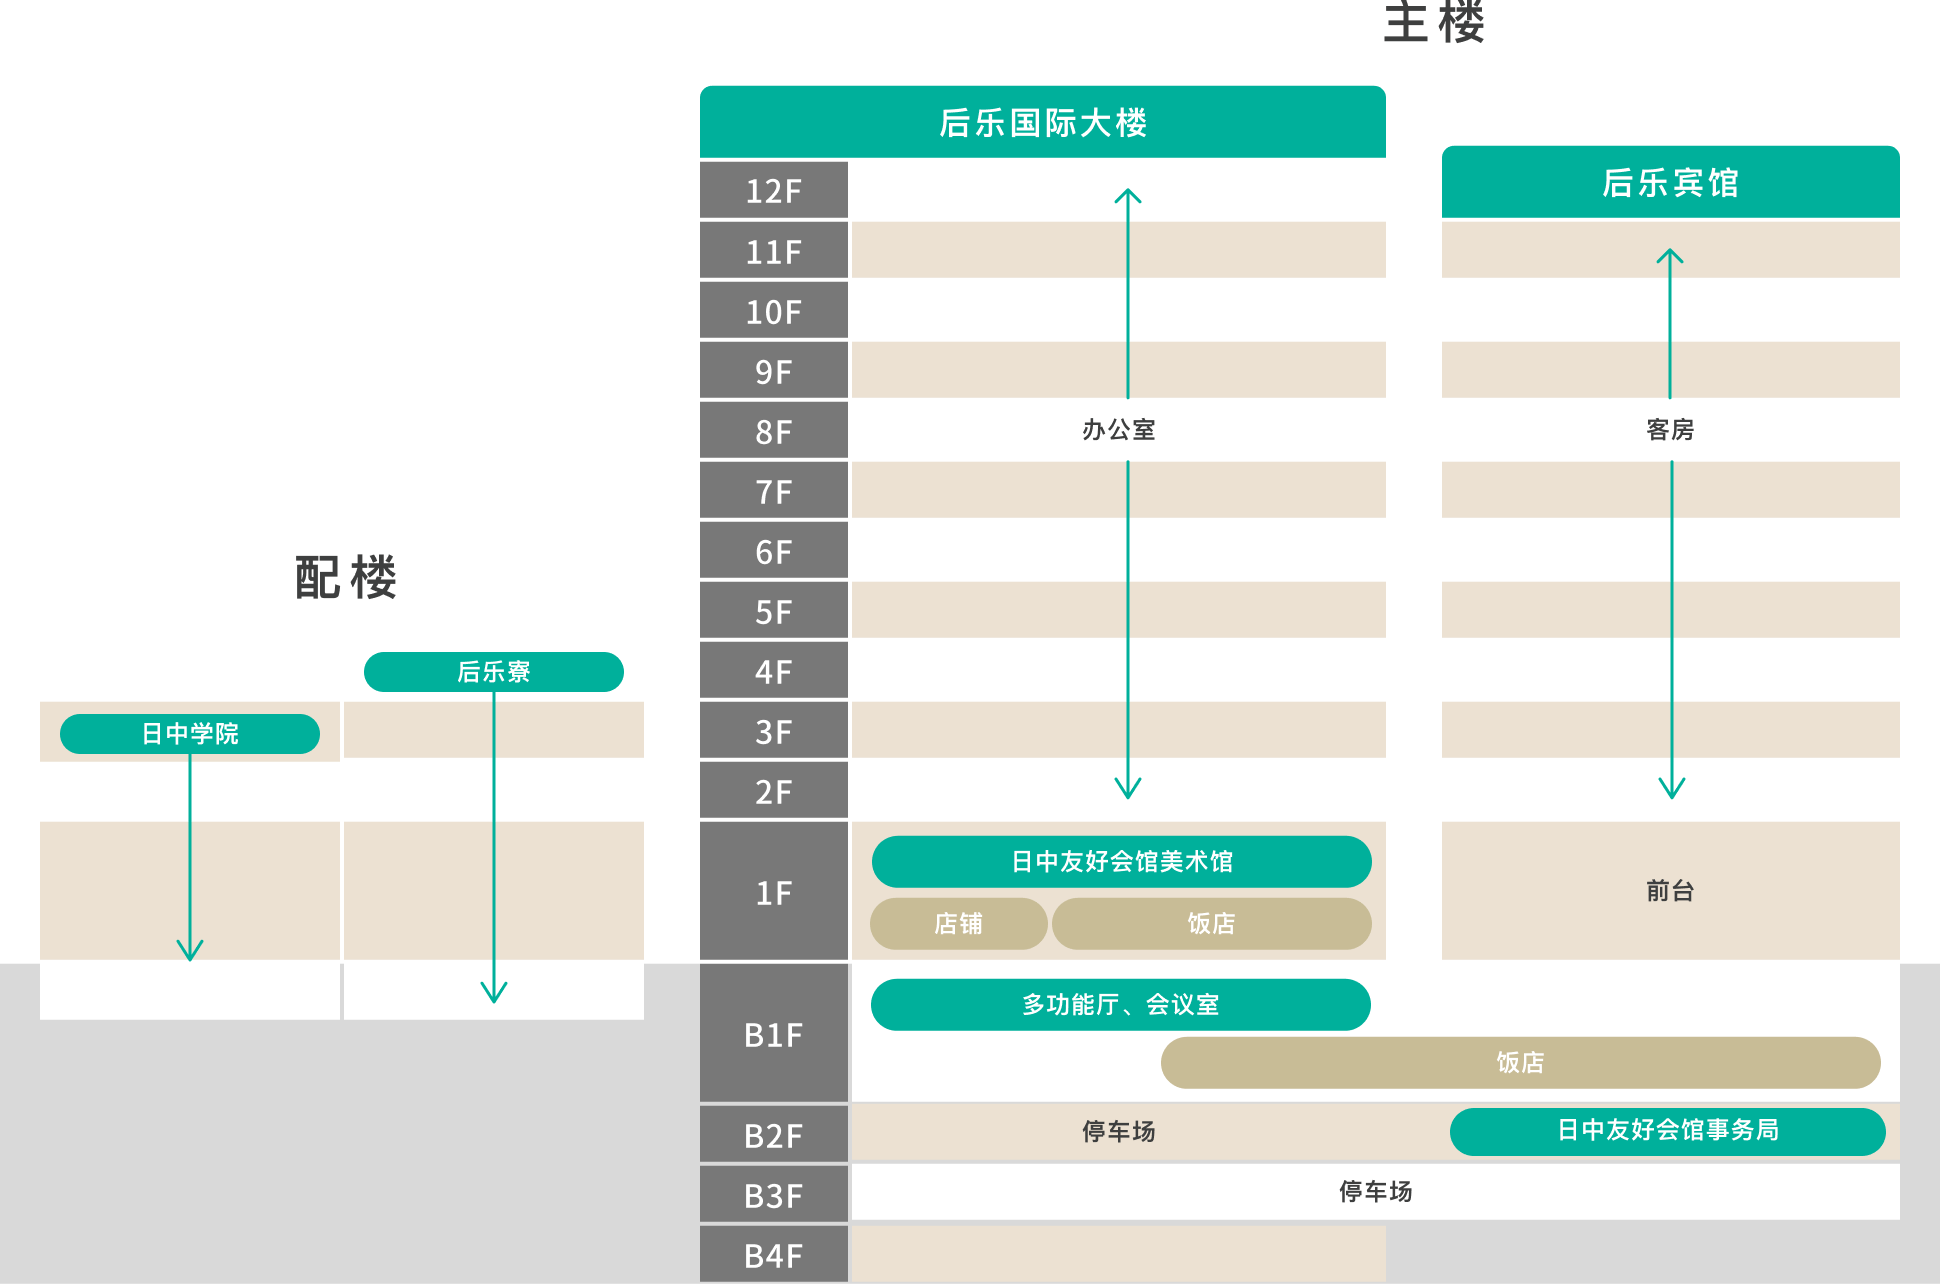This screenshot has width=1940, height=1284.
Task: Click the 9F floor label
Action: pyautogui.click(x=774, y=370)
